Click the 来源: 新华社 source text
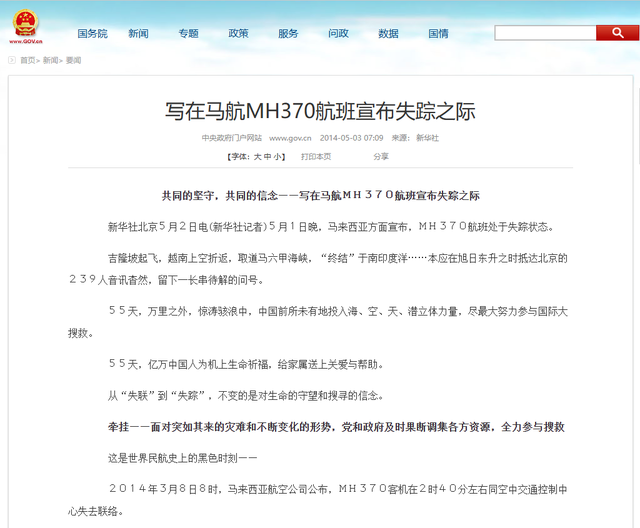 pyautogui.click(x=415, y=138)
